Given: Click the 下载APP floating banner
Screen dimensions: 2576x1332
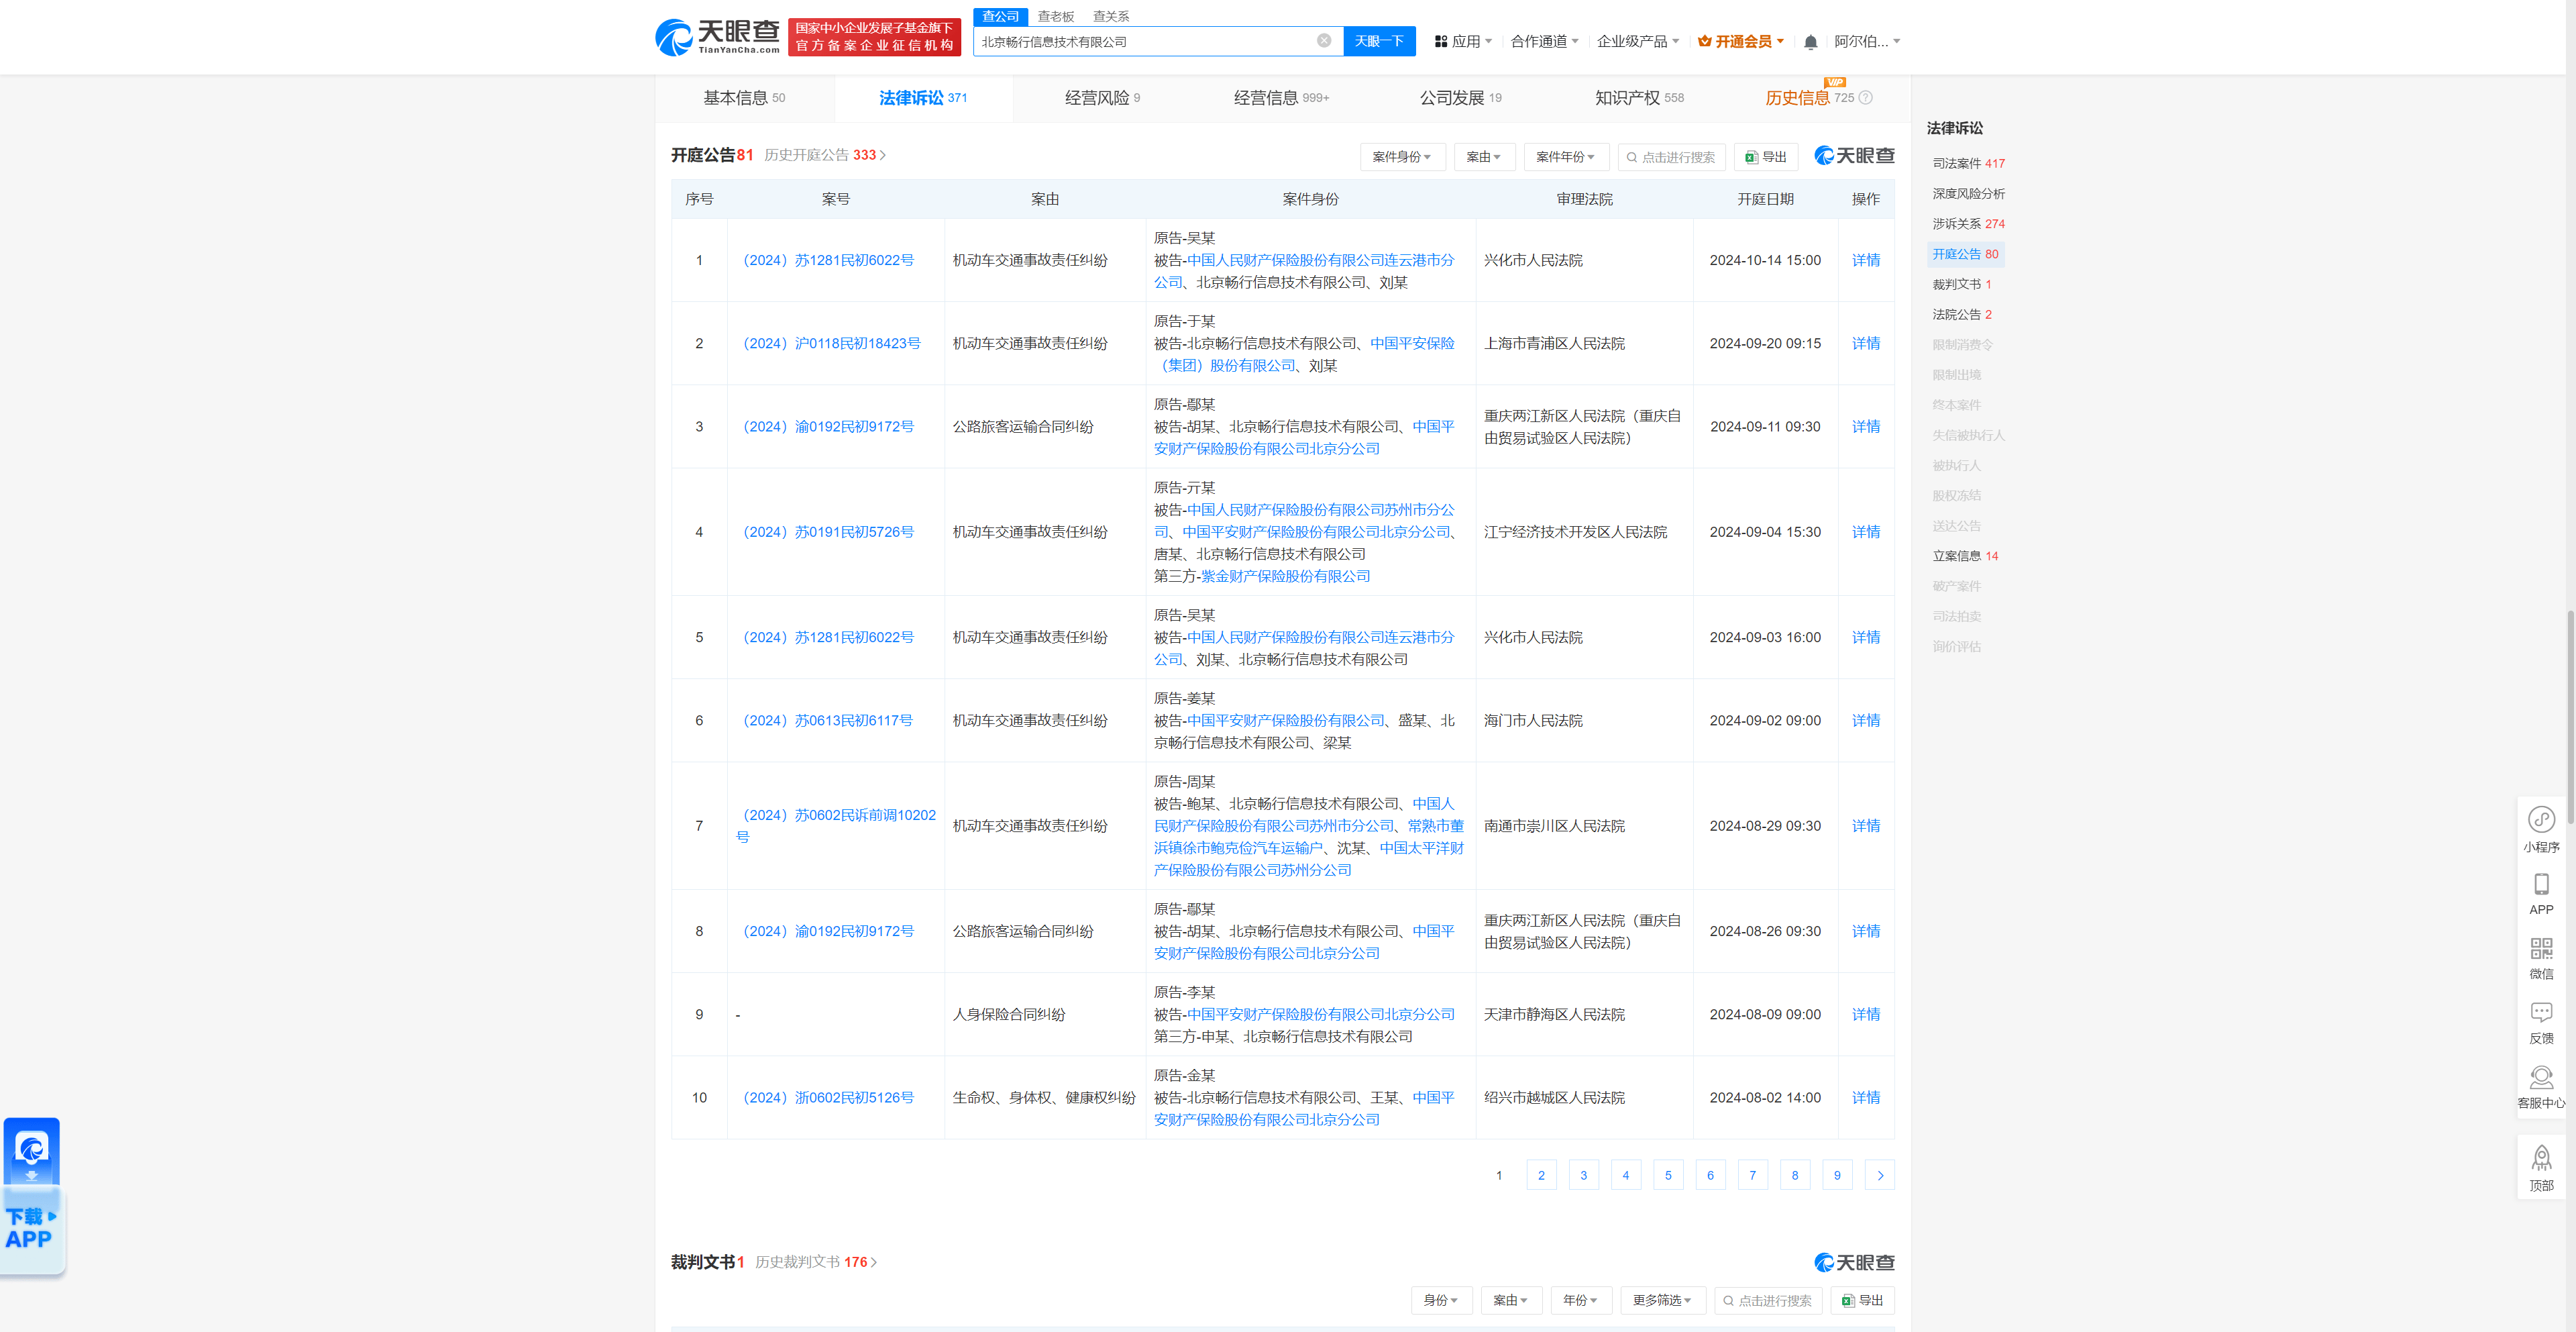Looking at the screenshot, I should pyautogui.click(x=32, y=1196).
